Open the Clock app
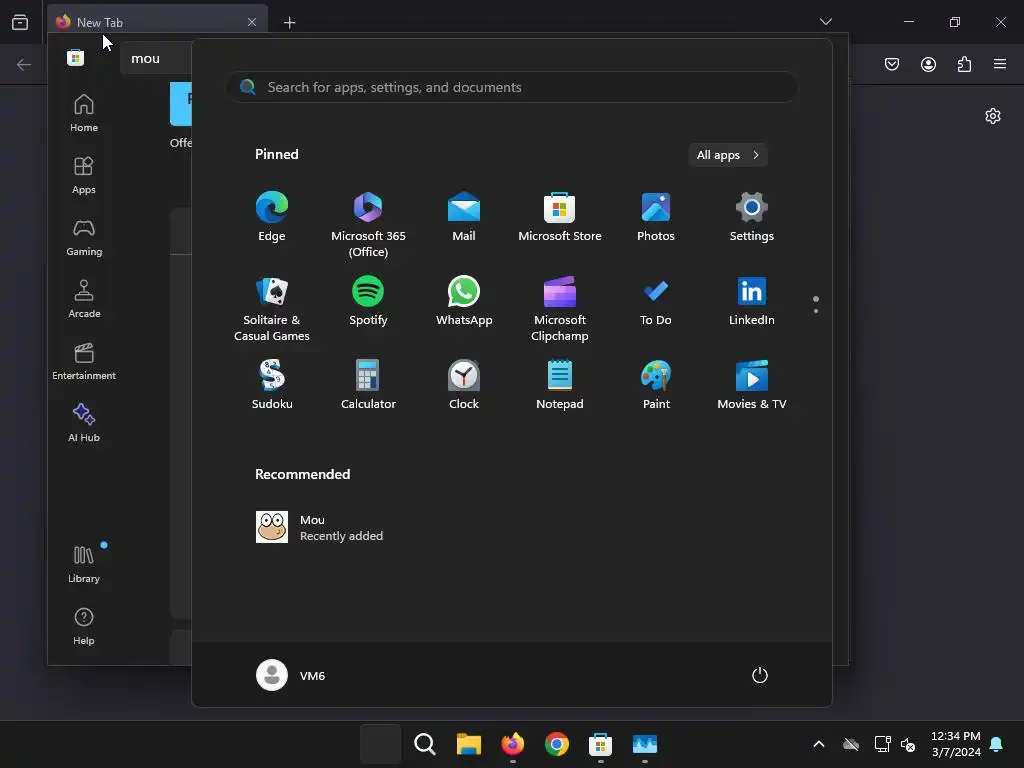Image resolution: width=1024 pixels, height=768 pixels. pyautogui.click(x=464, y=385)
